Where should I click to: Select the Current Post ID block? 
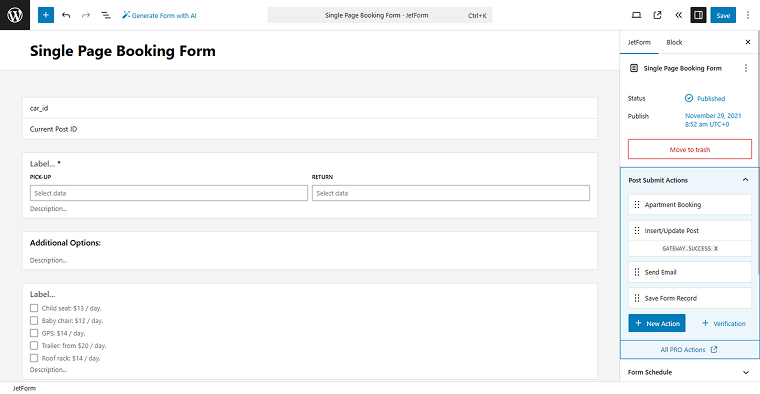click(310, 129)
